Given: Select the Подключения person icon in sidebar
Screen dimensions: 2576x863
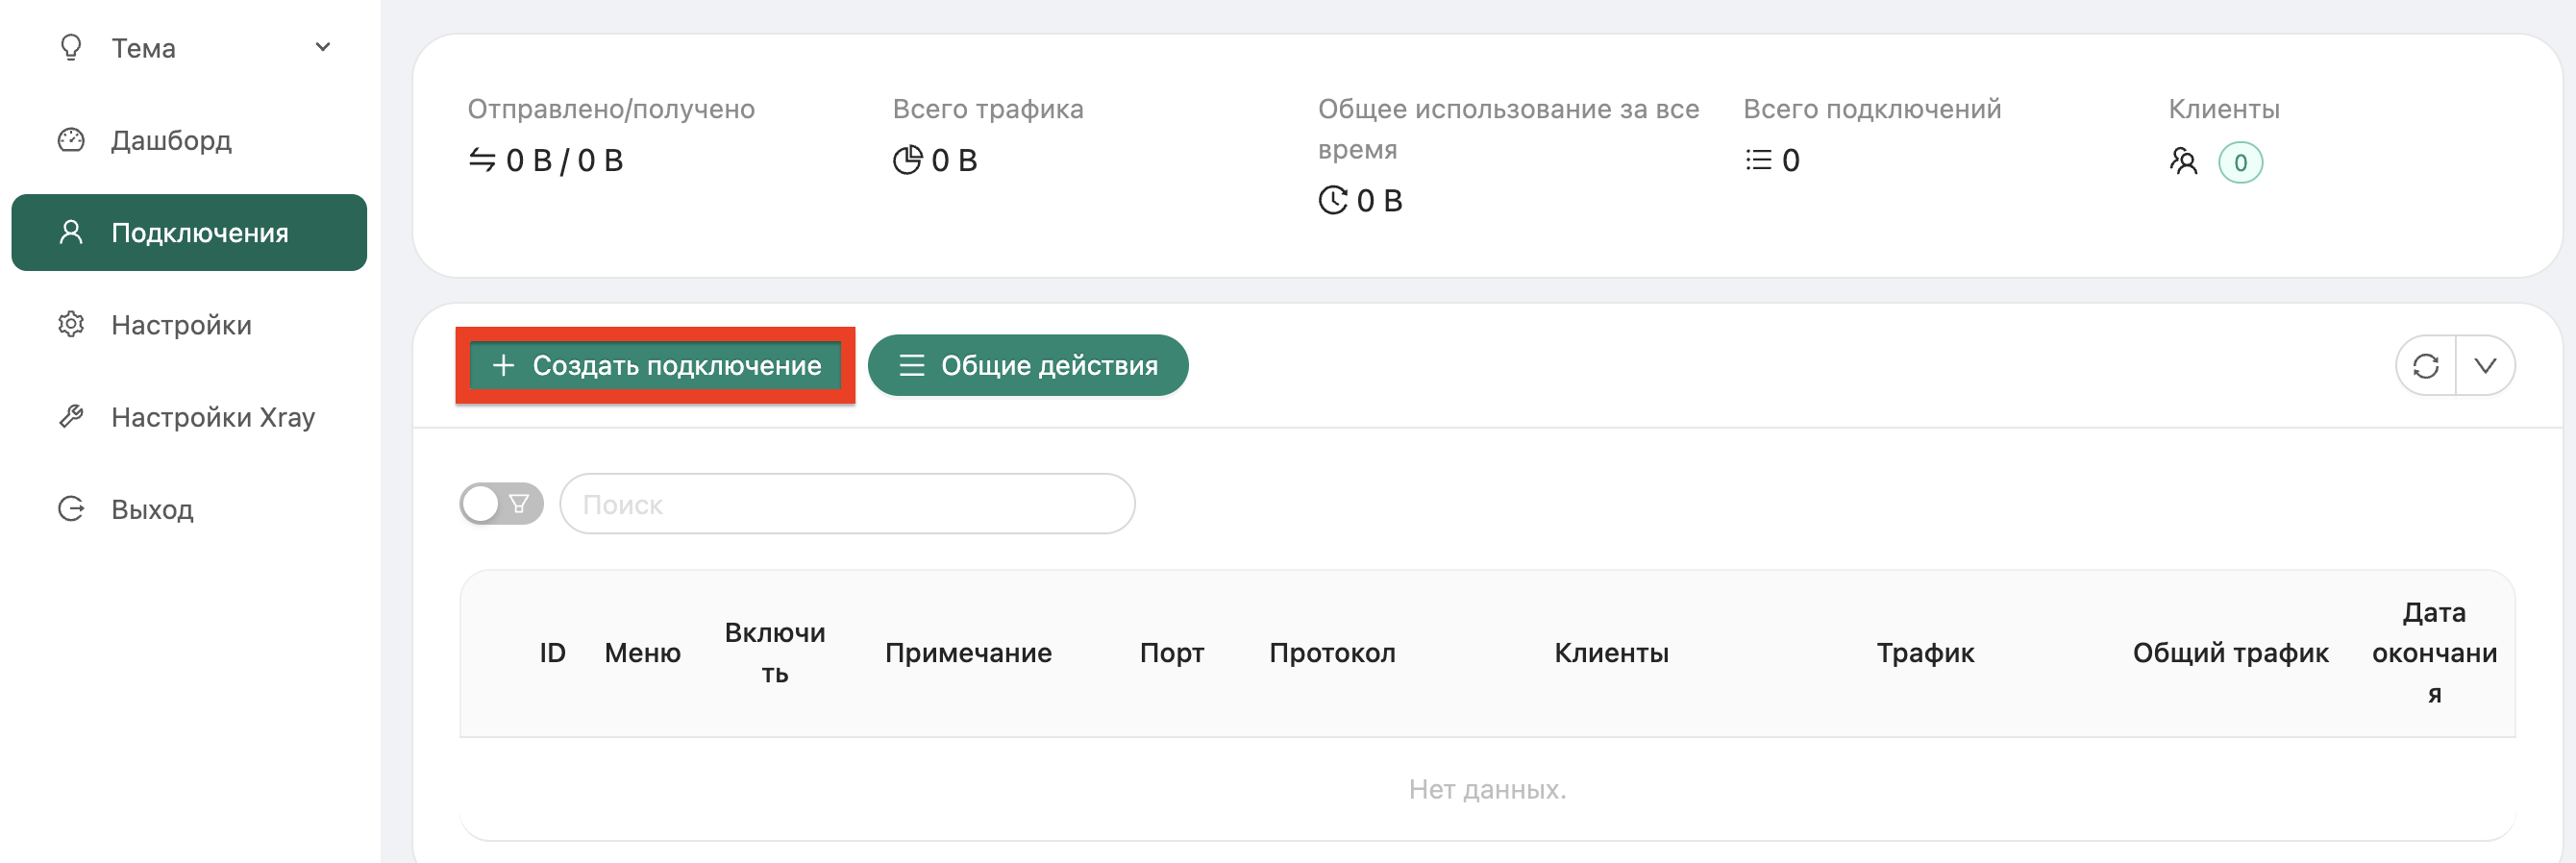Looking at the screenshot, I should point(70,232).
